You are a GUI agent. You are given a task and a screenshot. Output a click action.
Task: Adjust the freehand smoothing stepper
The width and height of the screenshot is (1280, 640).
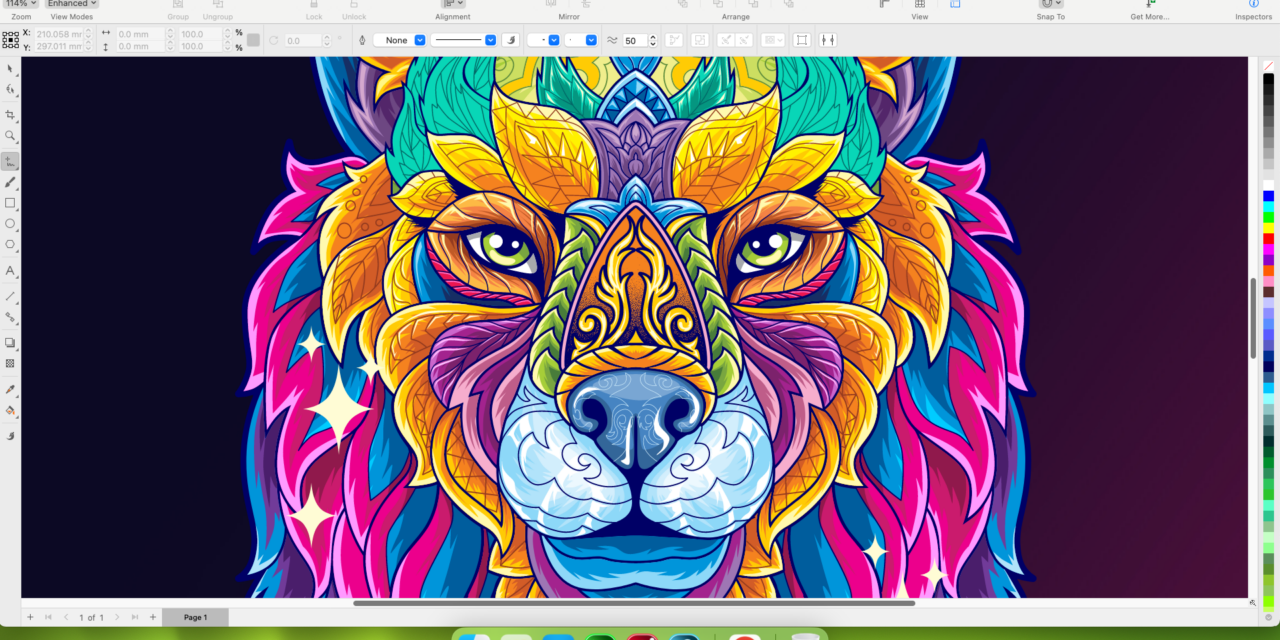[x=653, y=40]
